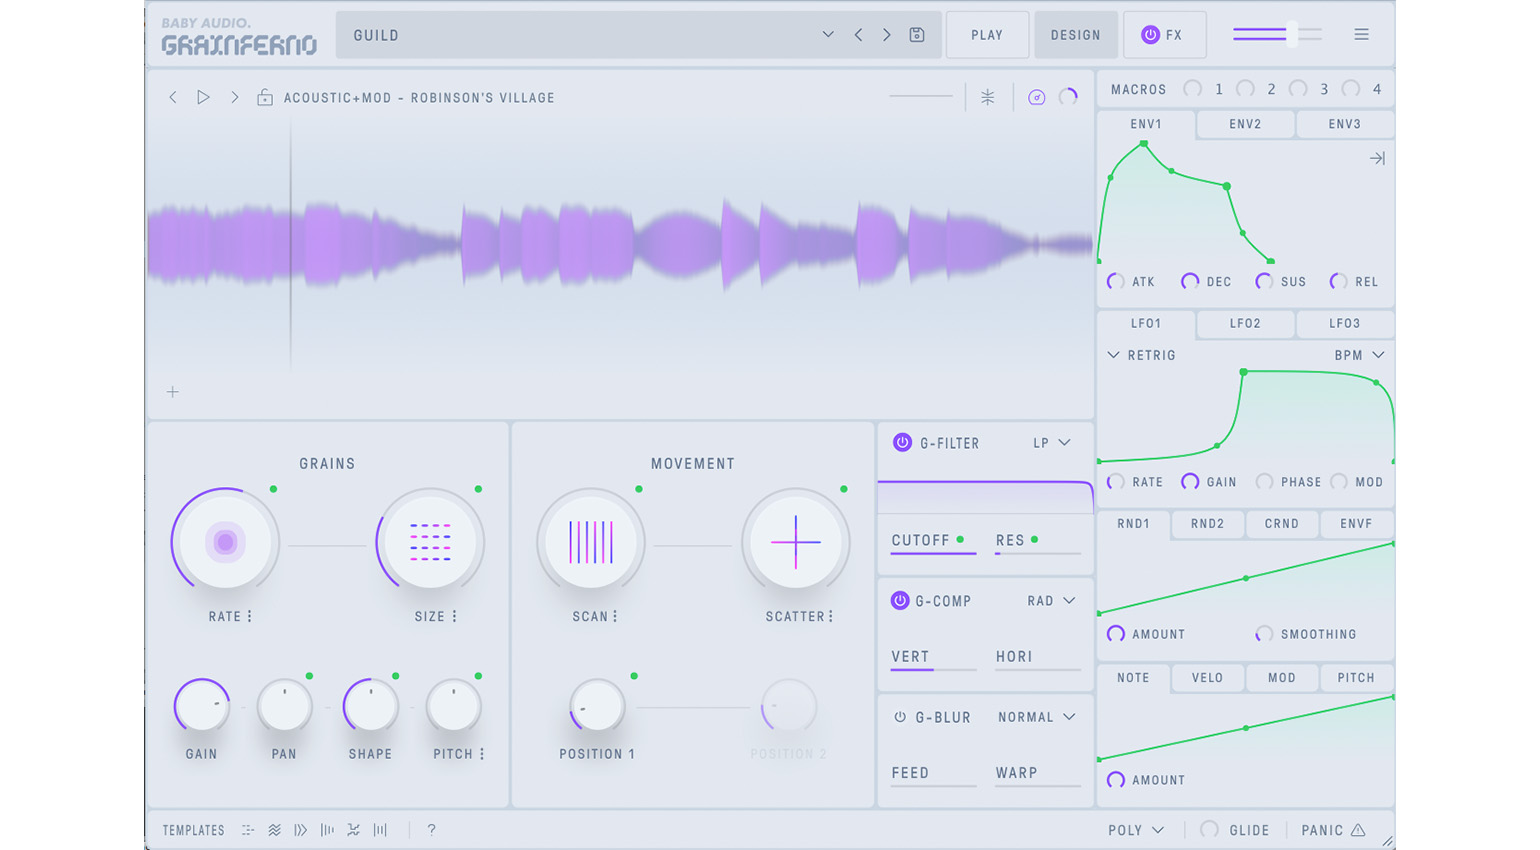Click the envelope snap arrow icon
1540x850 pixels.
[1377, 159]
